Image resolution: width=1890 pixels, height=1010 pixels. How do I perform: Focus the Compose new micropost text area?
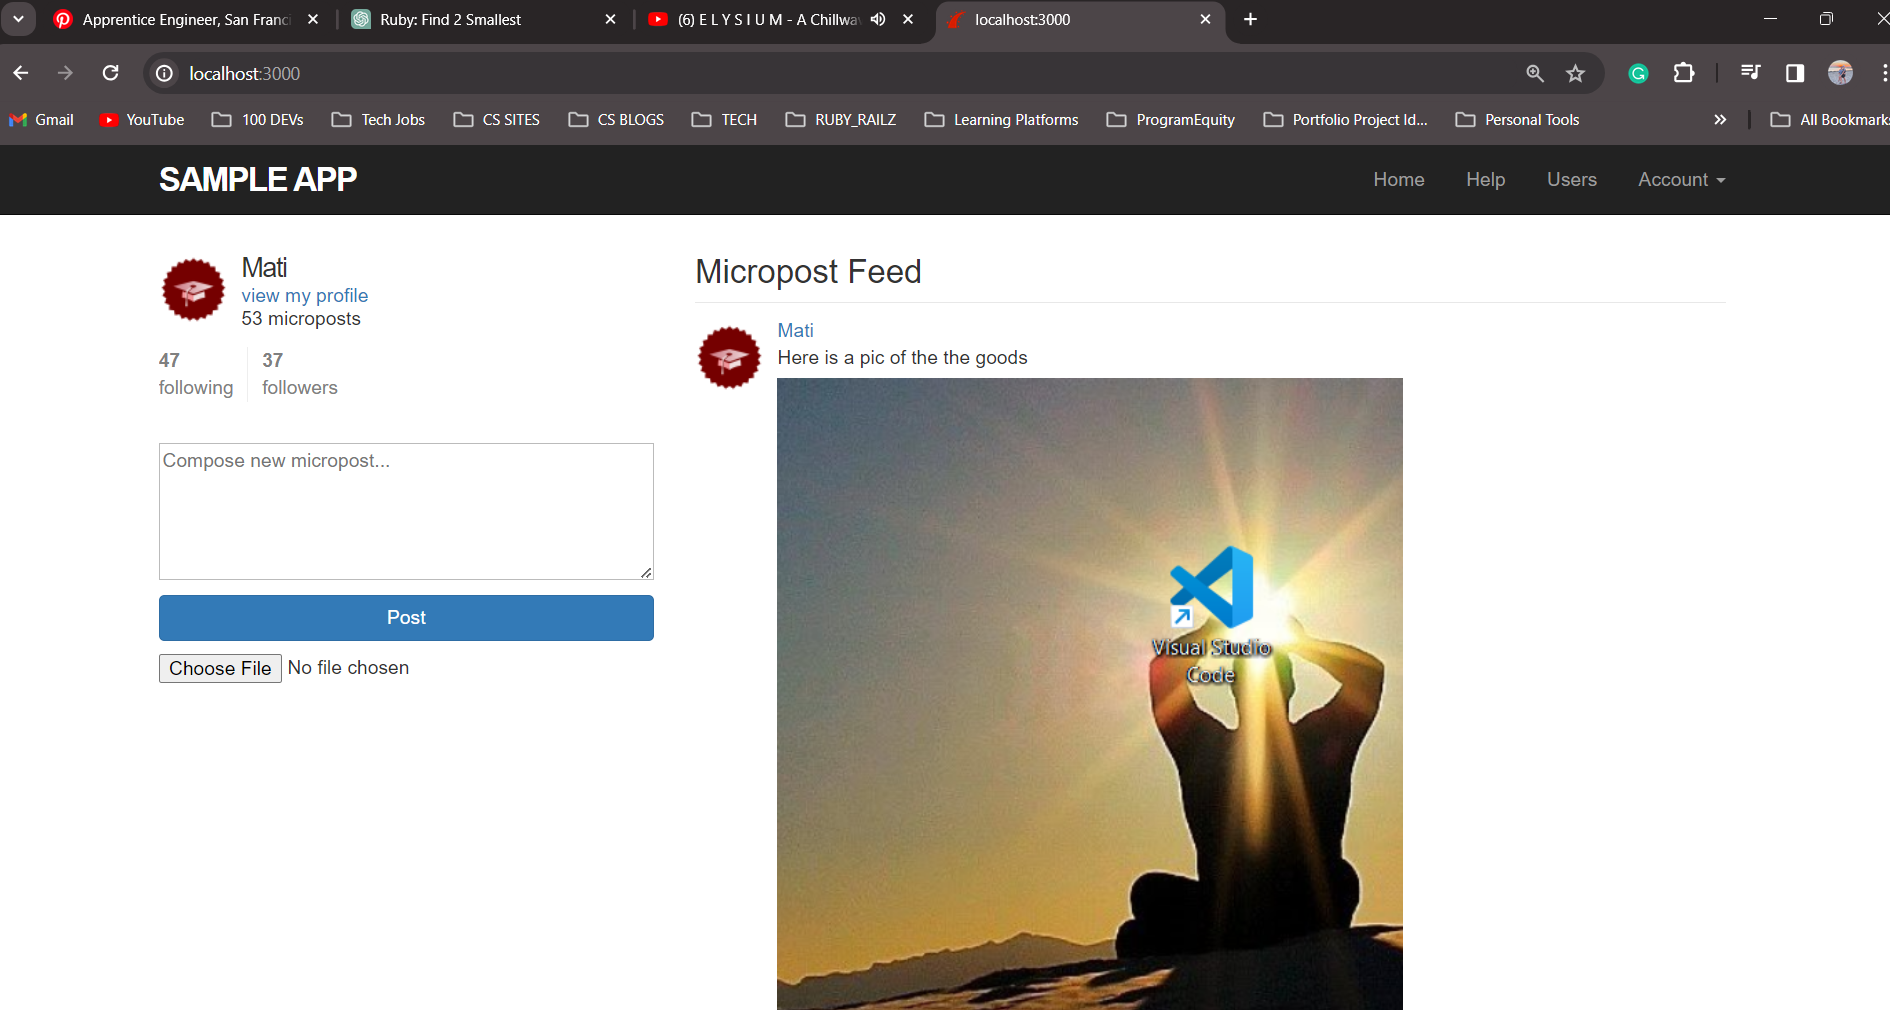(x=406, y=511)
